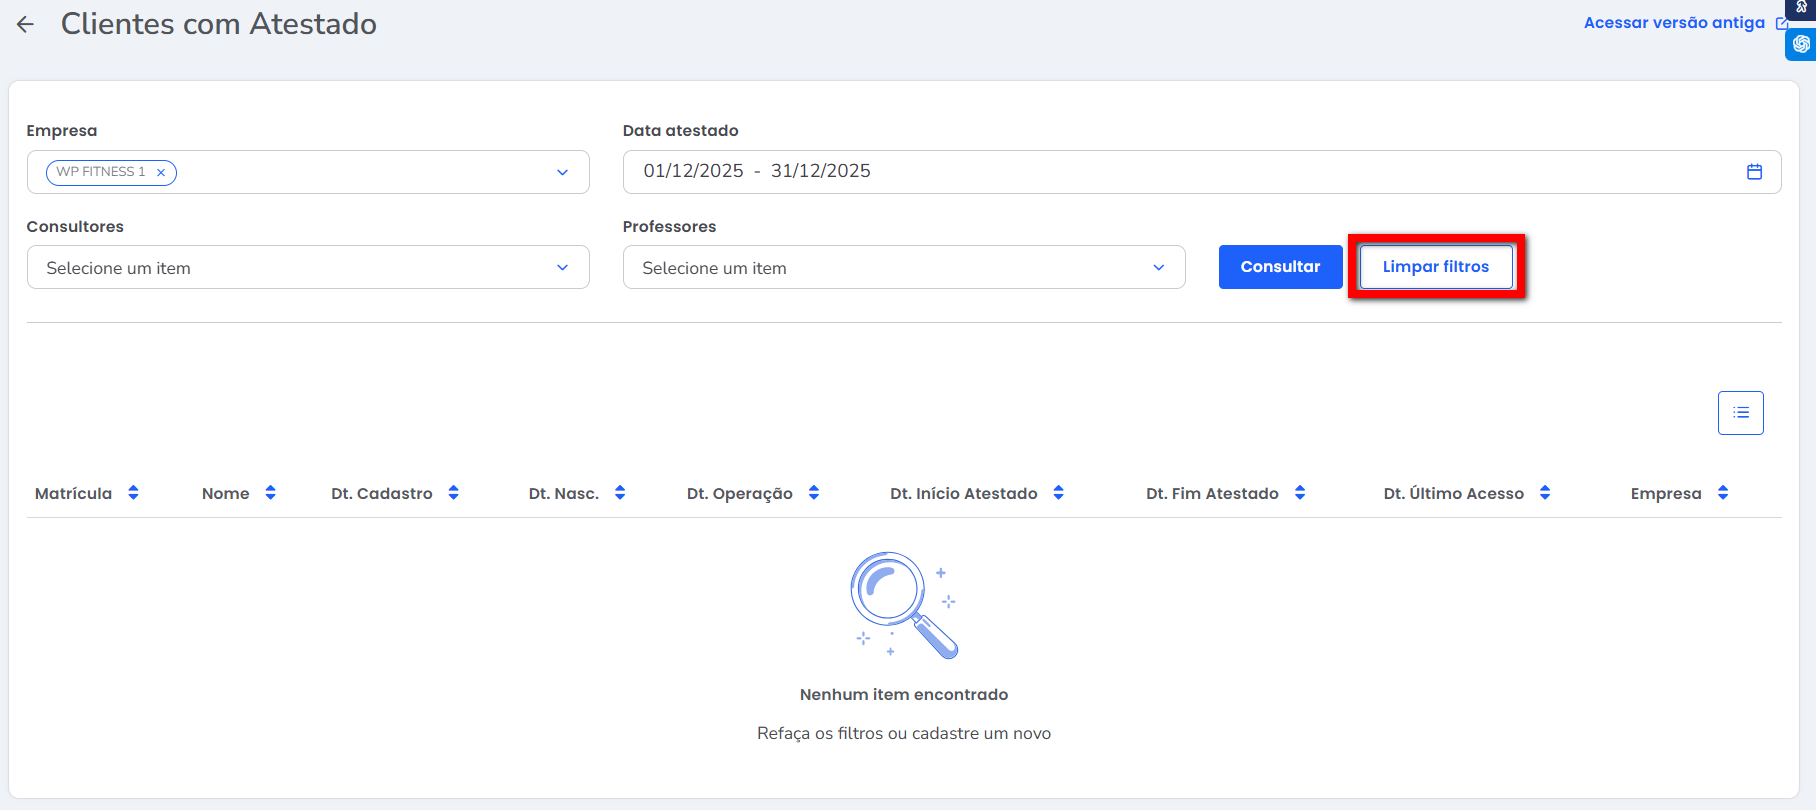Open the calendar icon in Data atestado

pyautogui.click(x=1754, y=172)
